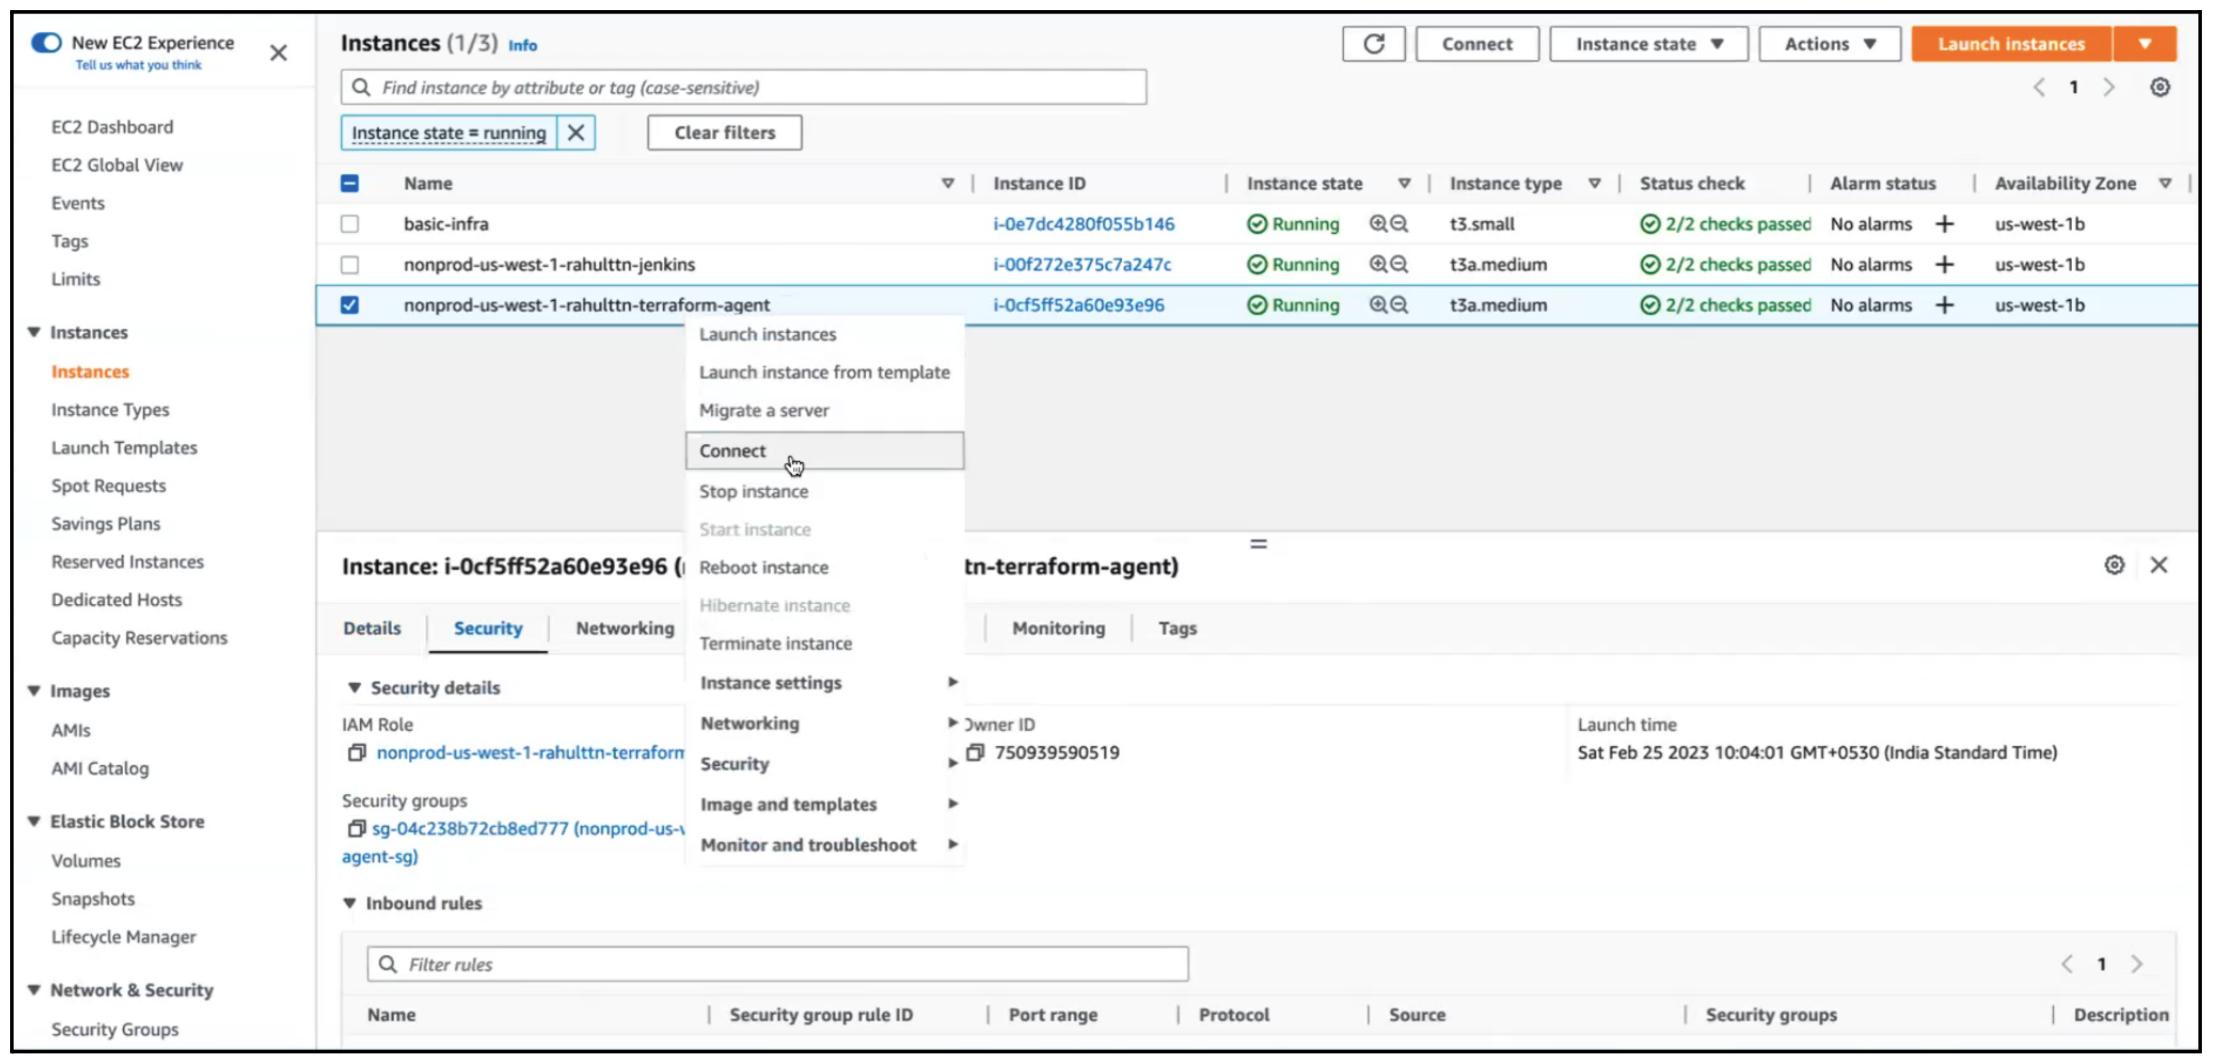Sort by Instance state column arrow

[x=1404, y=183]
